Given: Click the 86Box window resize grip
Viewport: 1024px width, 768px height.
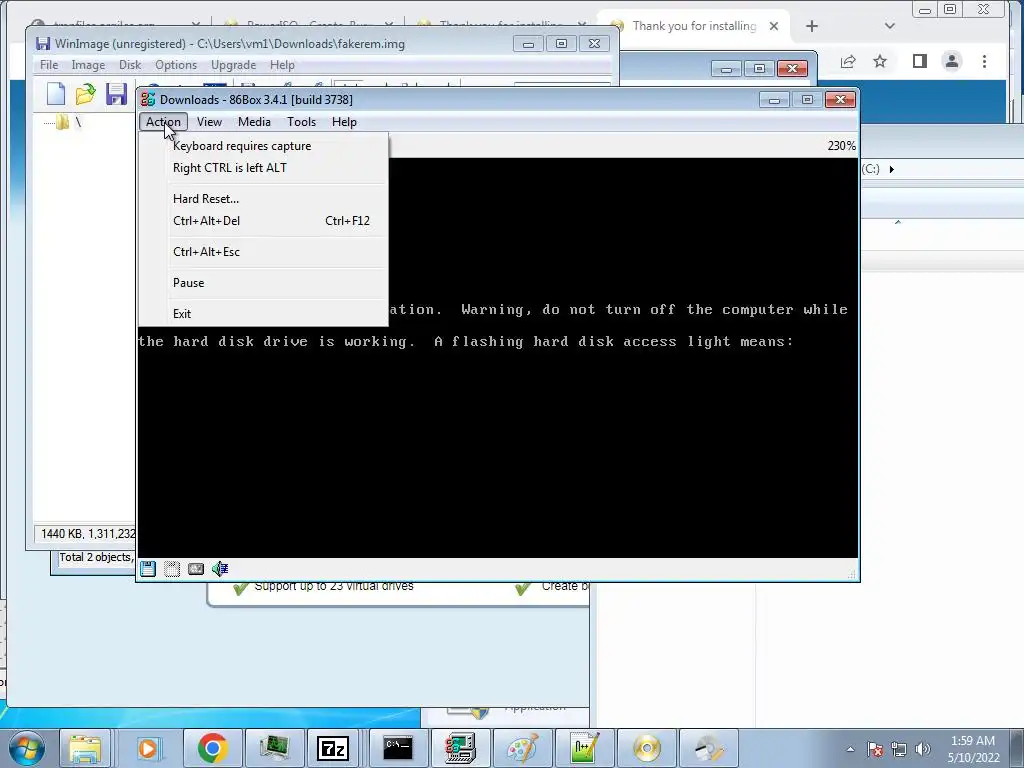Looking at the screenshot, I should tap(852, 574).
